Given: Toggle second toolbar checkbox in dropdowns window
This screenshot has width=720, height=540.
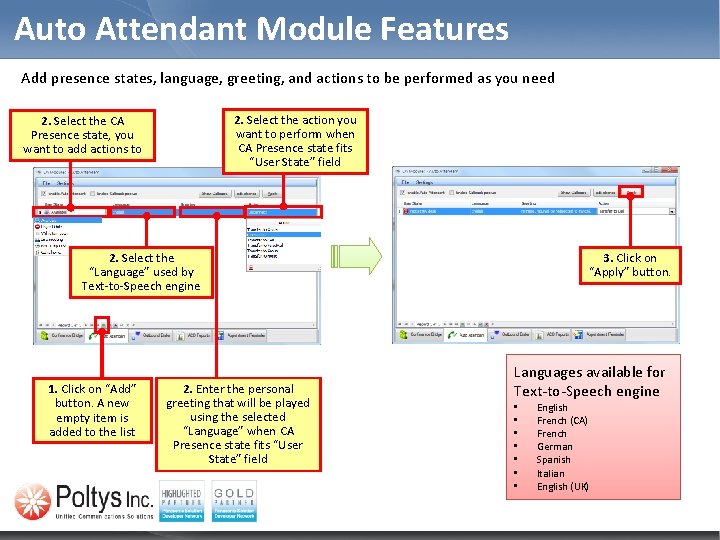Looking at the screenshot, I should [x=92, y=193].
